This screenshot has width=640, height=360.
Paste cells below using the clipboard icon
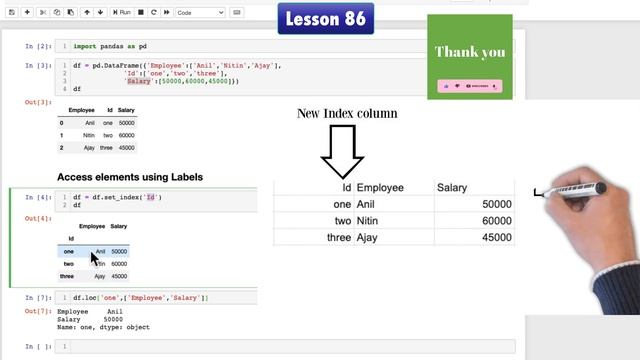(x=71, y=13)
